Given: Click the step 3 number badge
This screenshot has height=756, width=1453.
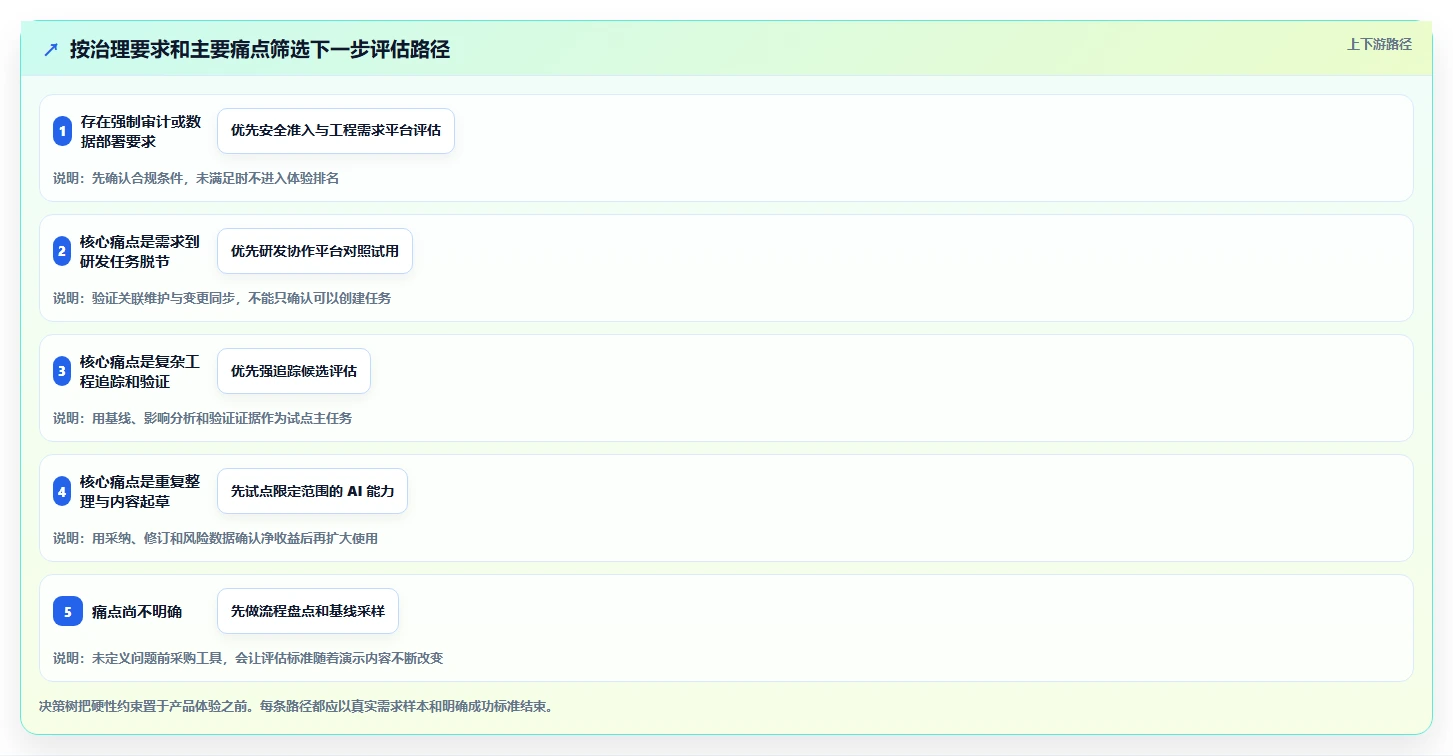Looking at the screenshot, I should 62,371.
